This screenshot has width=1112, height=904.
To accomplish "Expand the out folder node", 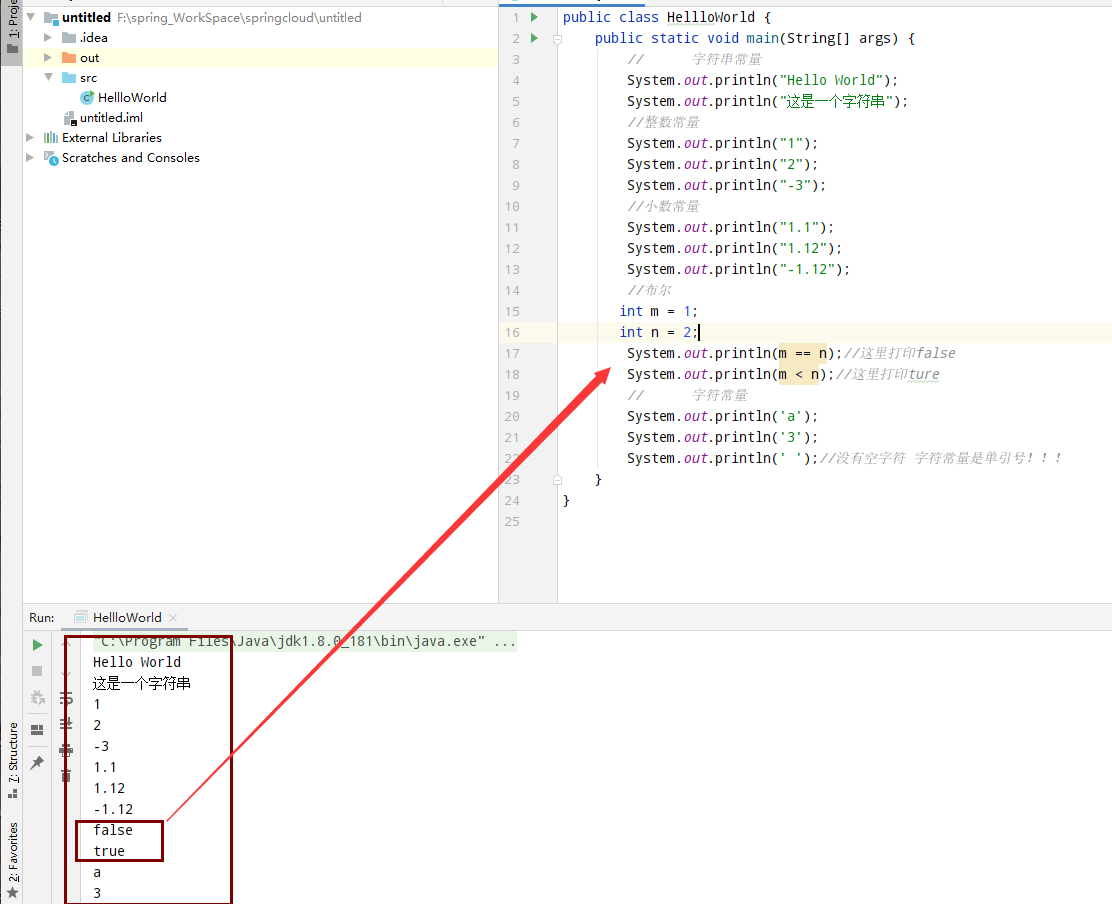I will (x=48, y=58).
